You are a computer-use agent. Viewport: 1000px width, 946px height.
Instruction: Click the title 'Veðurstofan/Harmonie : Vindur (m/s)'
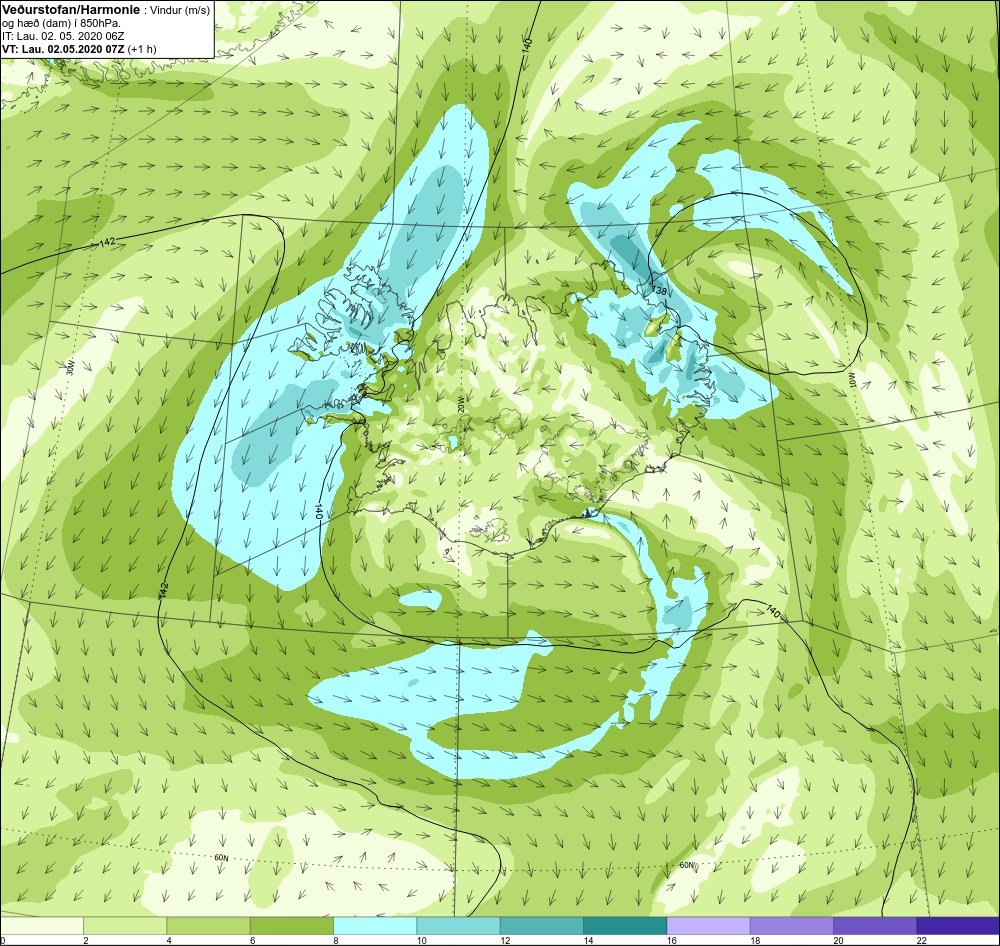[x=106, y=10]
